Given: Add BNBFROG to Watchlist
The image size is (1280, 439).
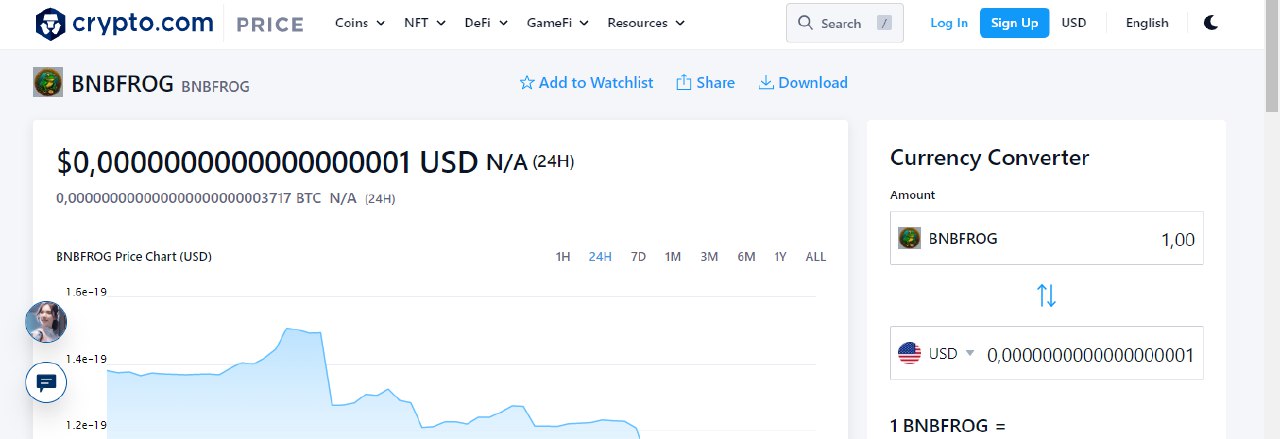Looking at the screenshot, I should click(586, 83).
